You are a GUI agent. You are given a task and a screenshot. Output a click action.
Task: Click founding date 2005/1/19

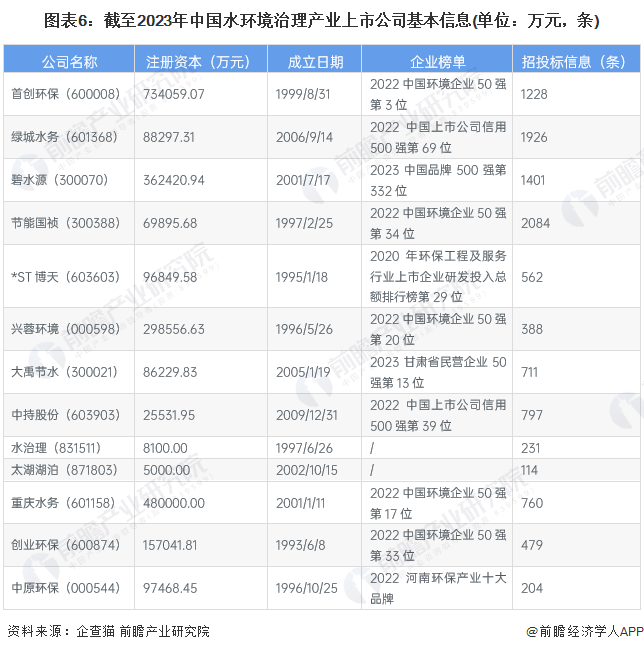[x=303, y=372]
